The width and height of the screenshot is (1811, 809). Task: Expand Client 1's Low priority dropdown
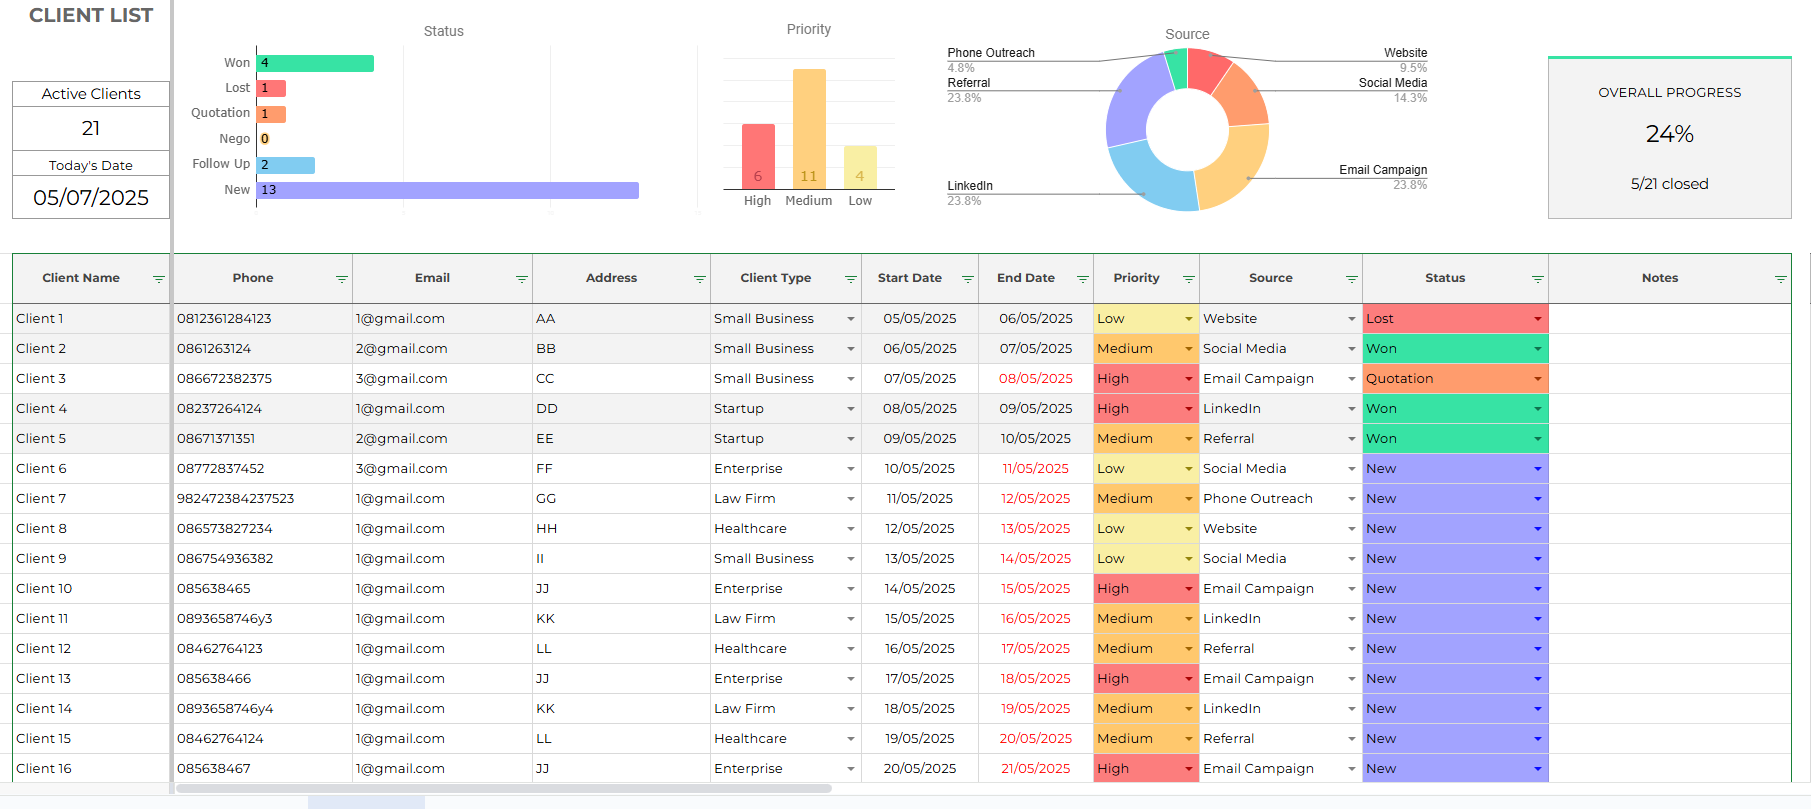click(x=1188, y=319)
